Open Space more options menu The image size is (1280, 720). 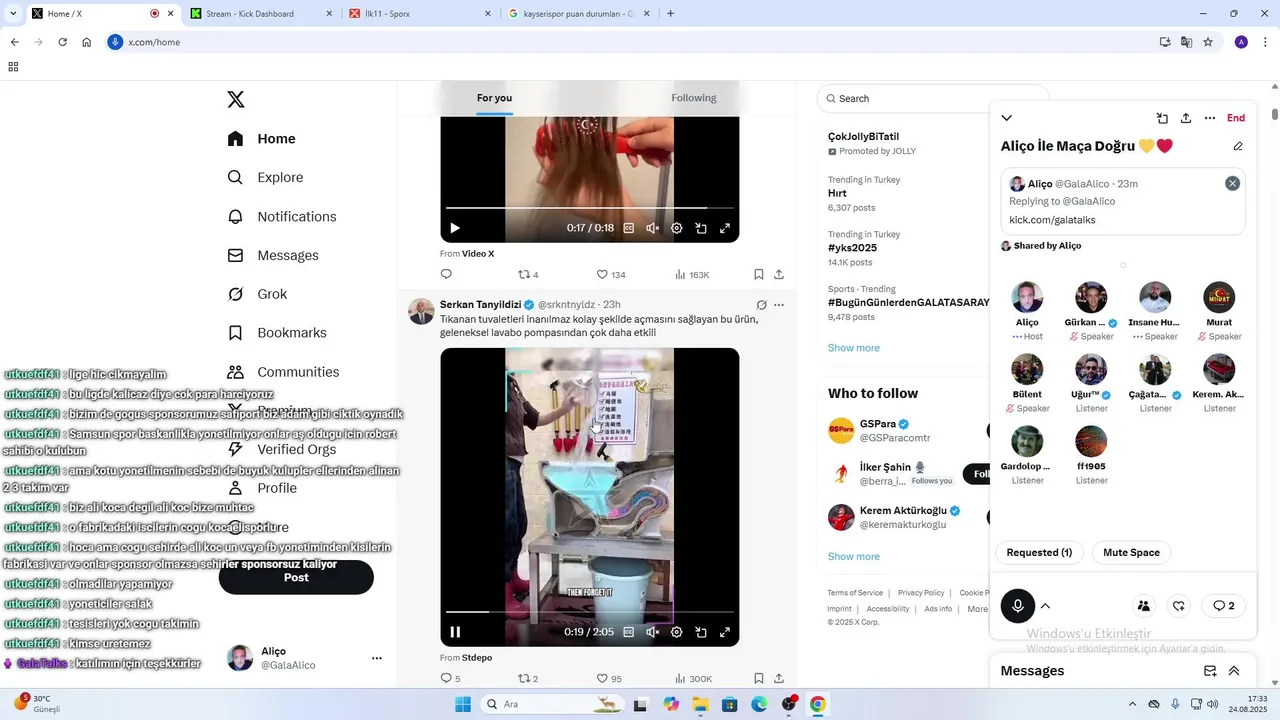point(1210,118)
